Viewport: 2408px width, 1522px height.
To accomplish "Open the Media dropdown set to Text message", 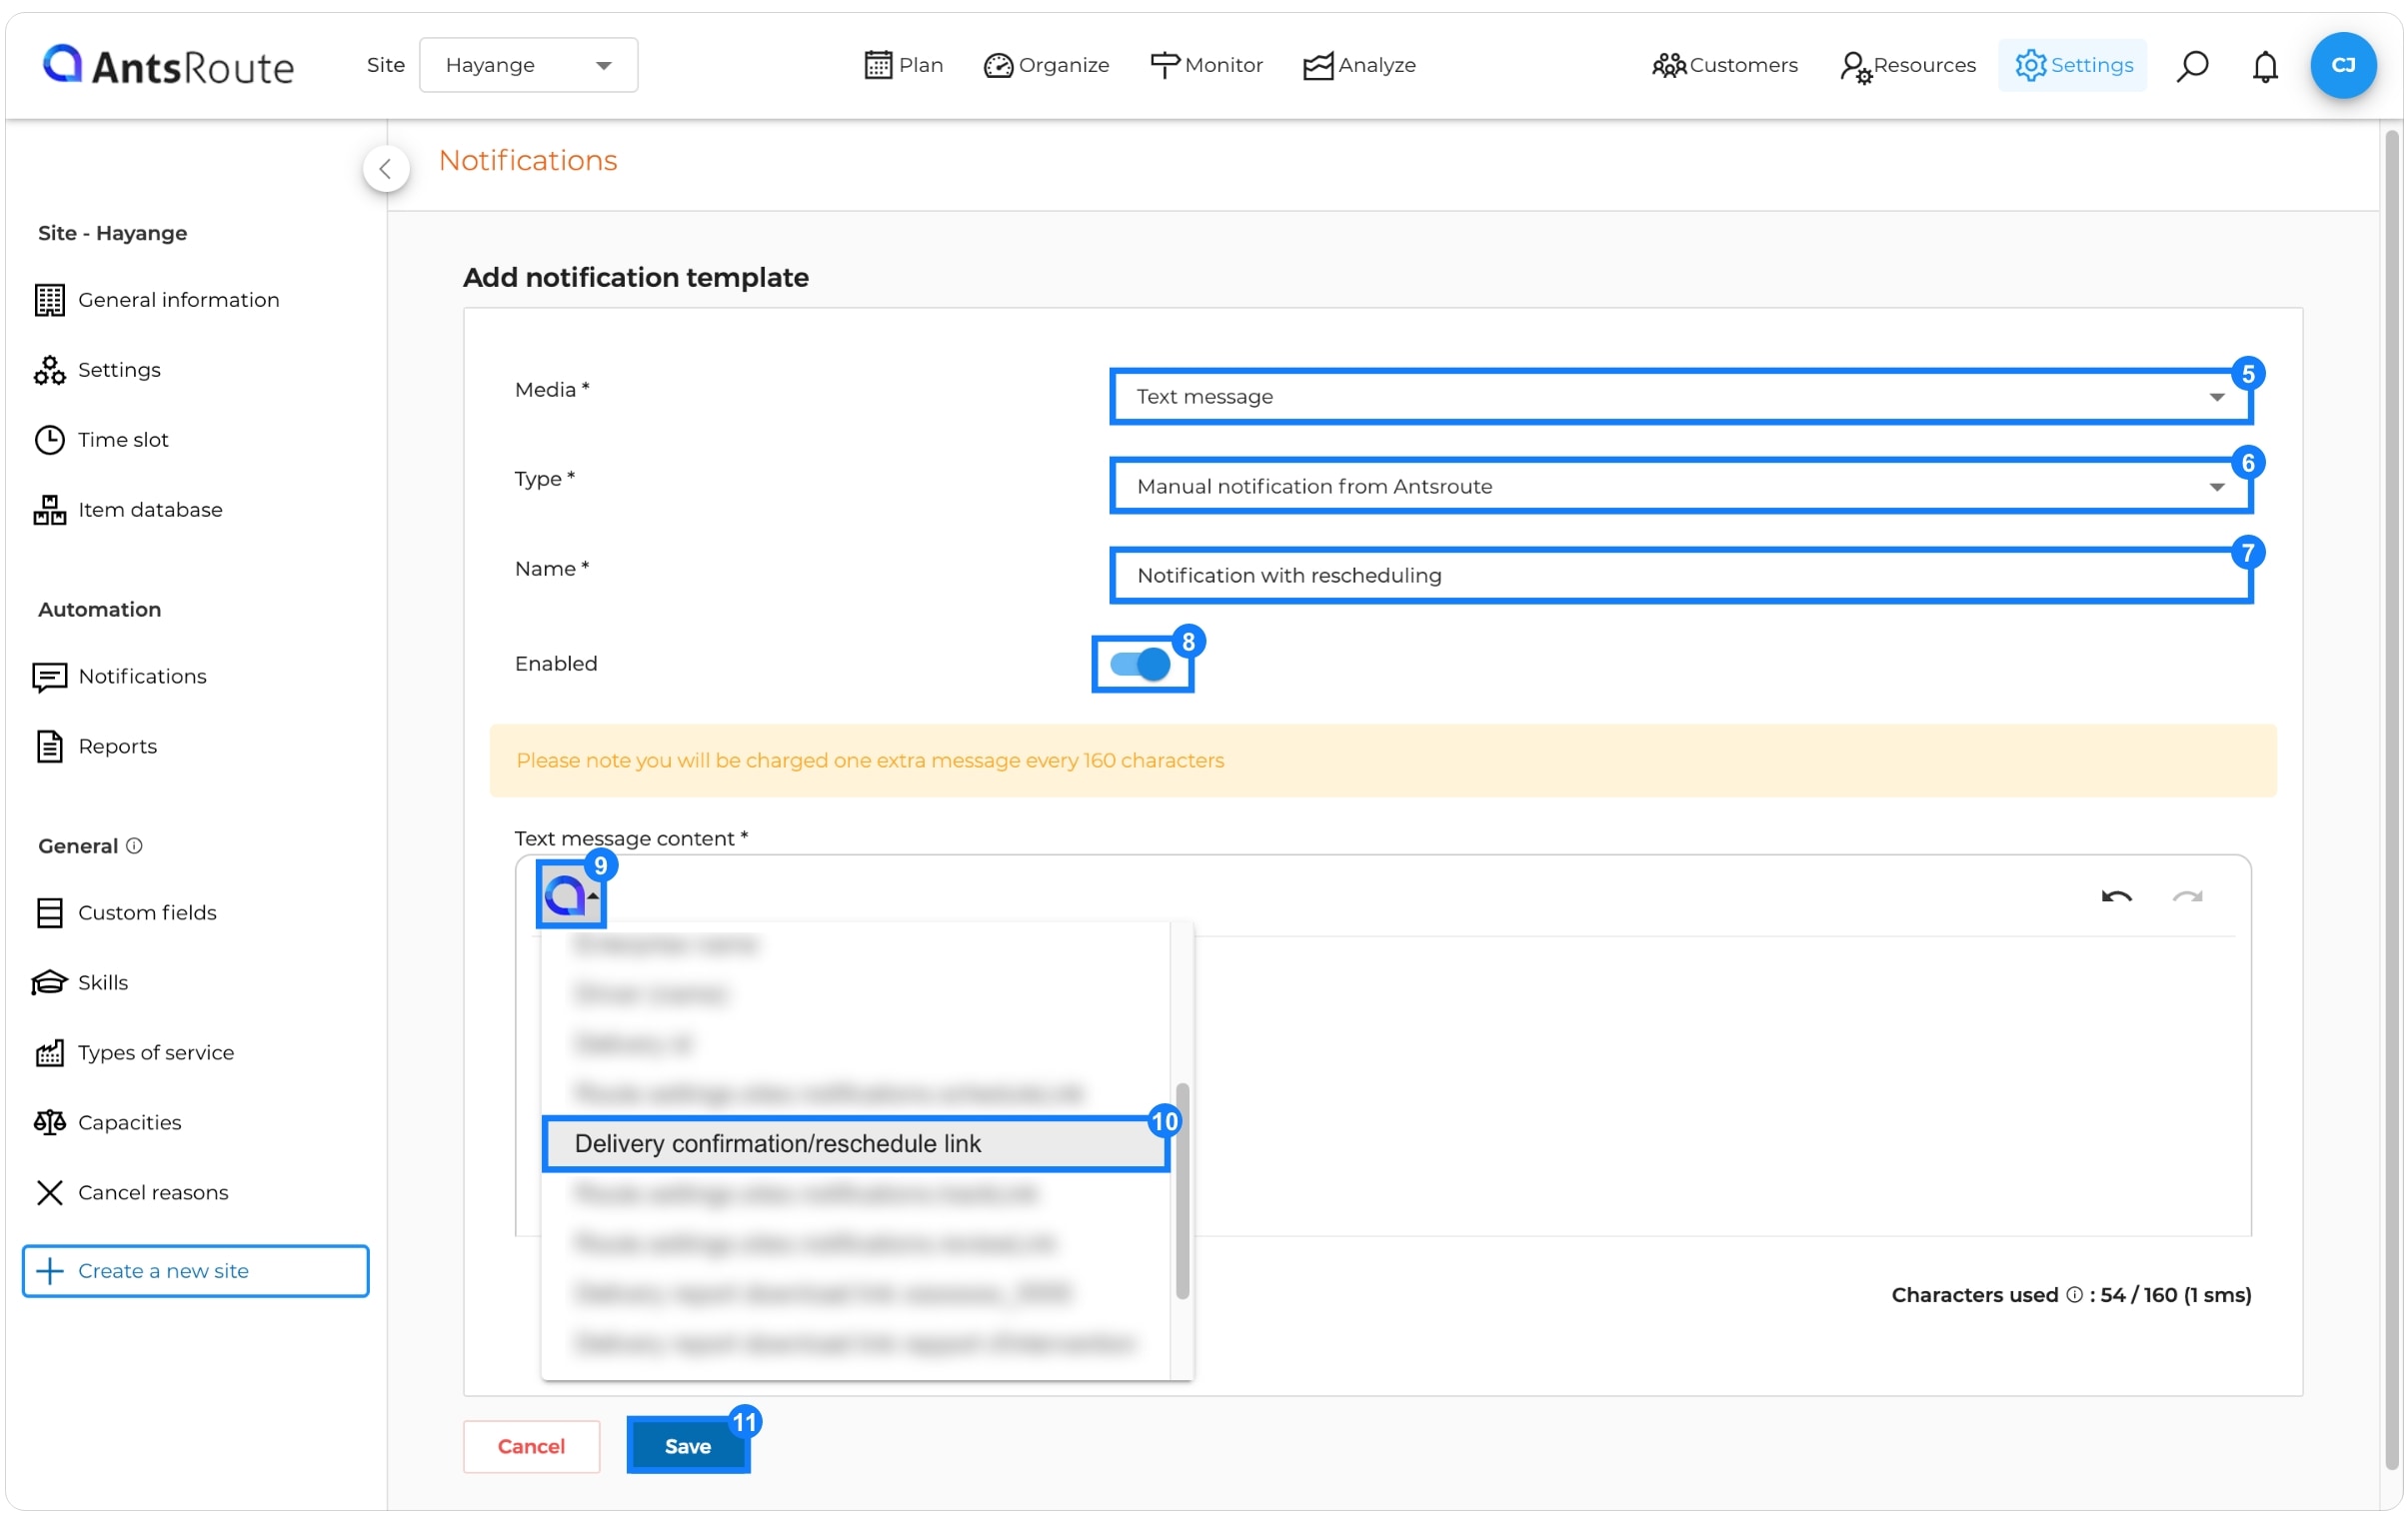I will tap(1680, 397).
